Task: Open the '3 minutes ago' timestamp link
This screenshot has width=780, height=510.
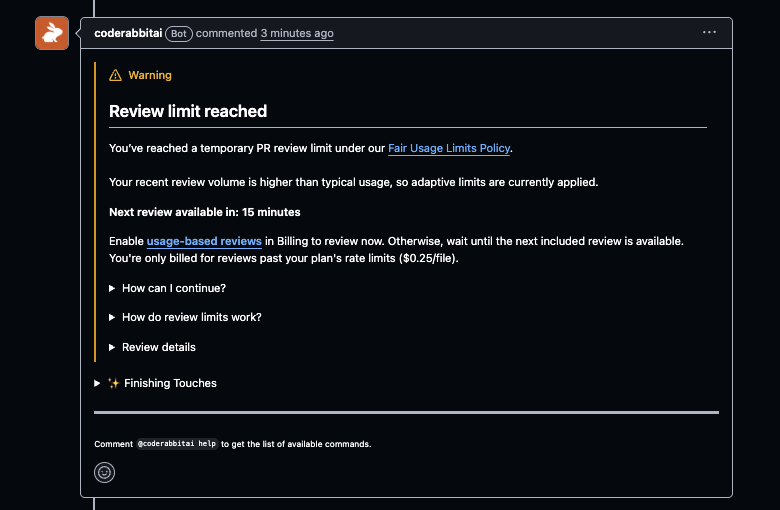Action: click(x=297, y=33)
